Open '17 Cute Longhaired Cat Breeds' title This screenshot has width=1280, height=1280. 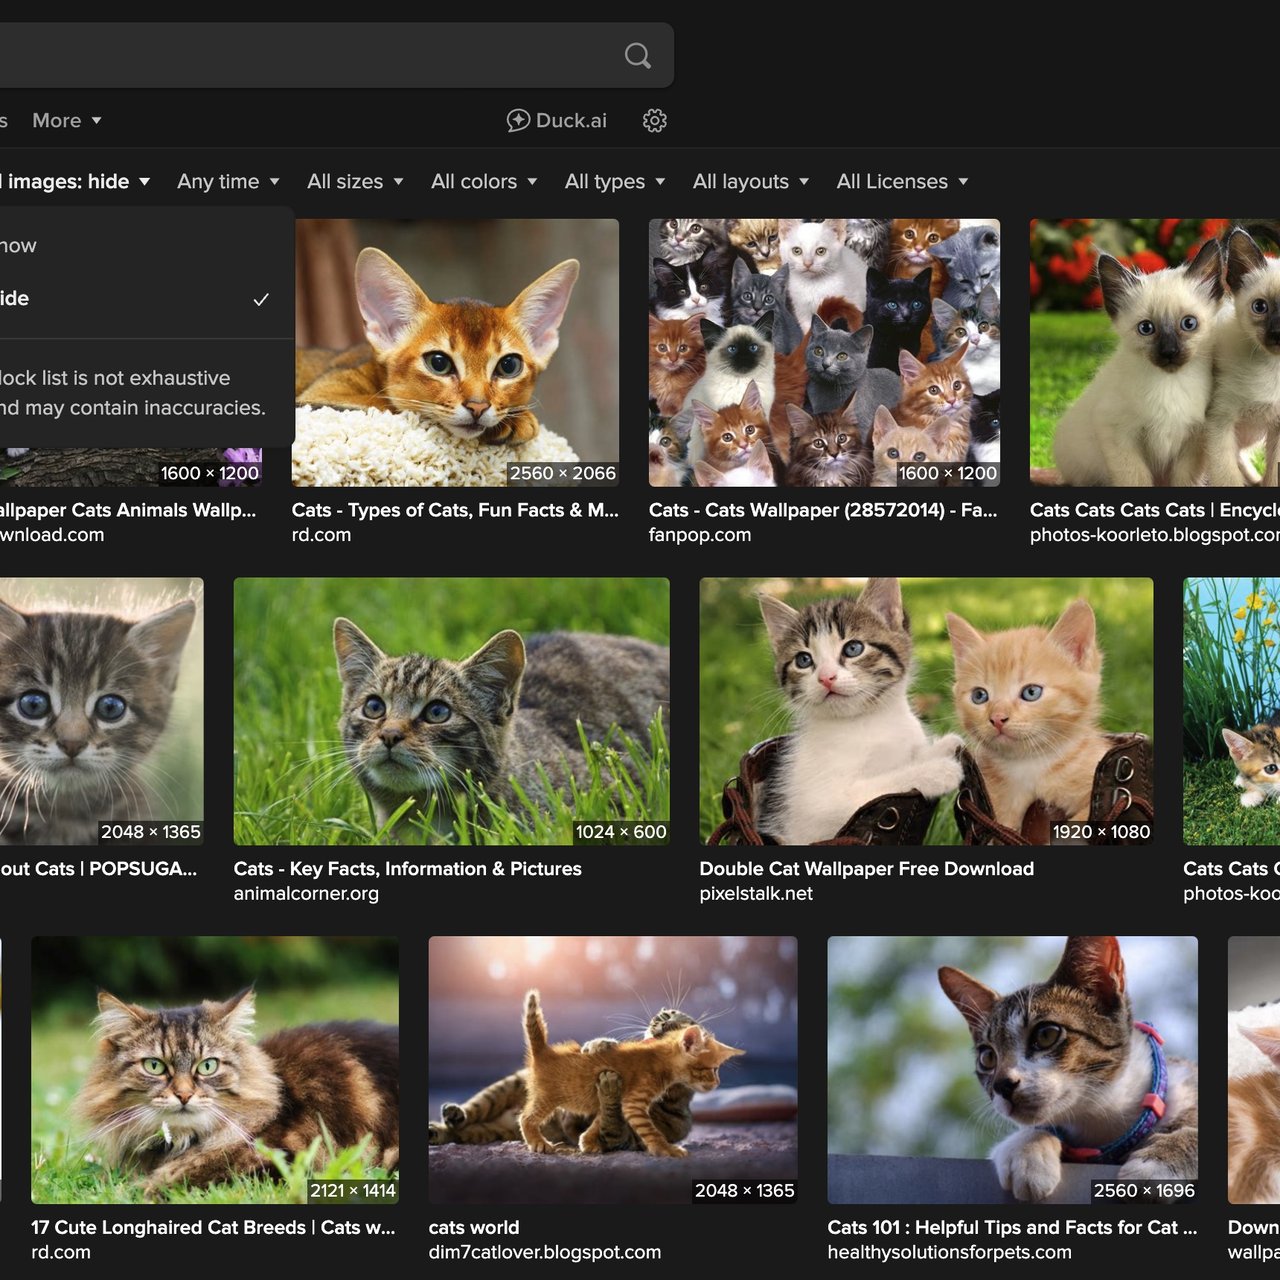point(213,1227)
